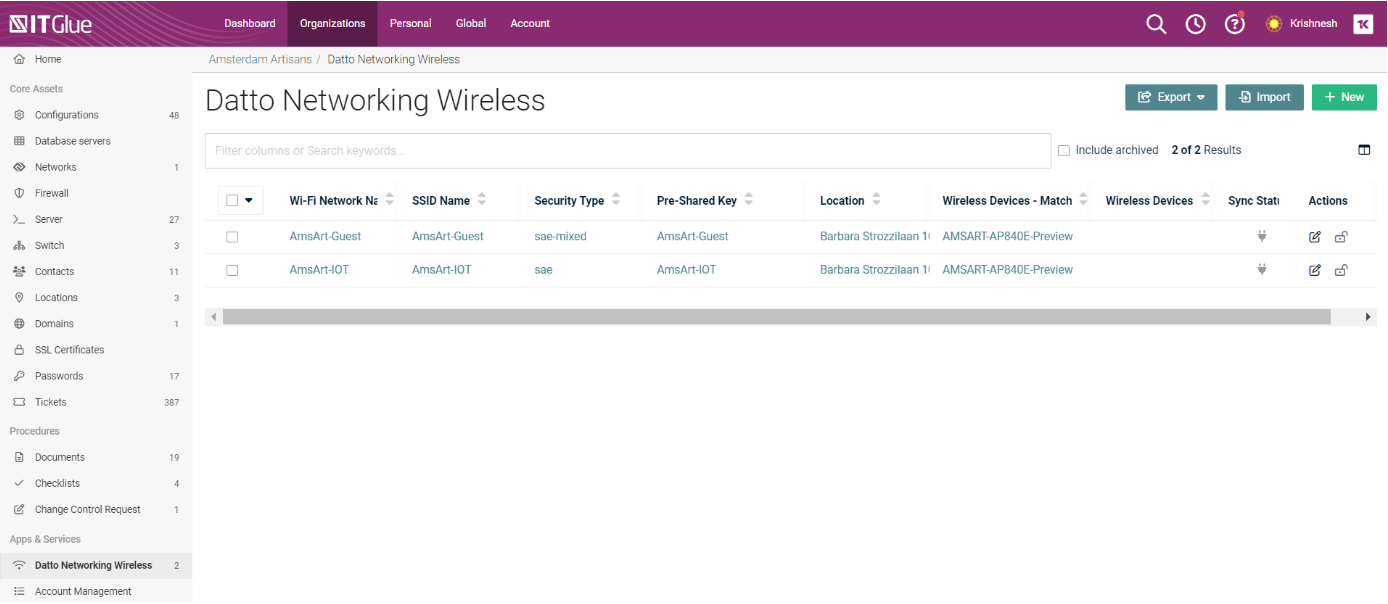Sort by Wireless Devices - Match column arrows

tap(1083, 200)
